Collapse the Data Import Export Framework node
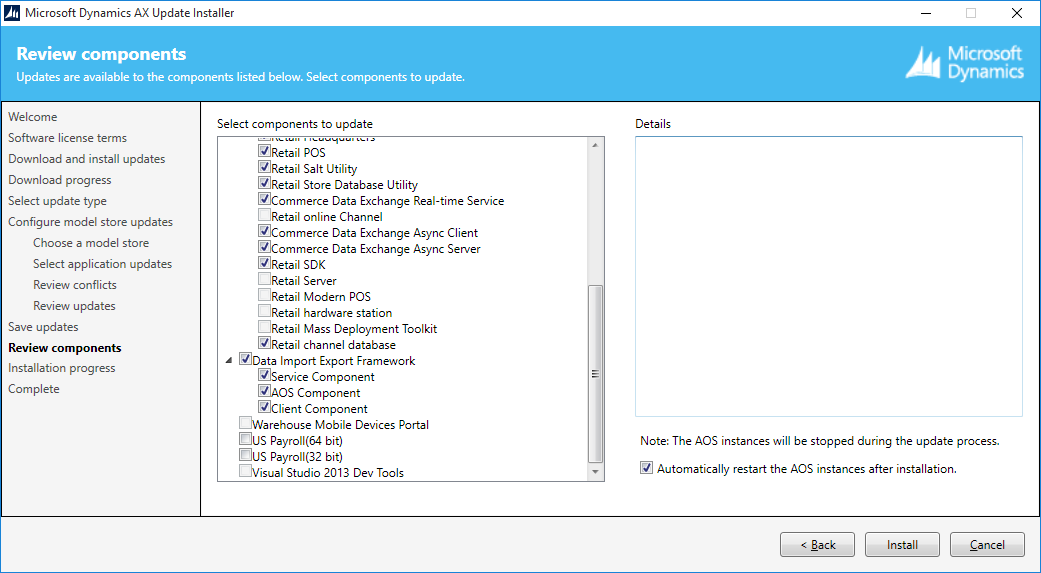The image size is (1041, 573). pos(229,361)
